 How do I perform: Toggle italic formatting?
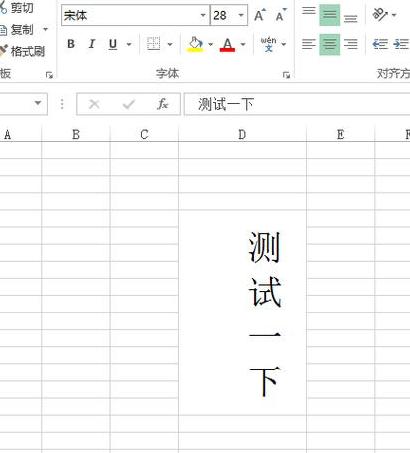[92, 44]
